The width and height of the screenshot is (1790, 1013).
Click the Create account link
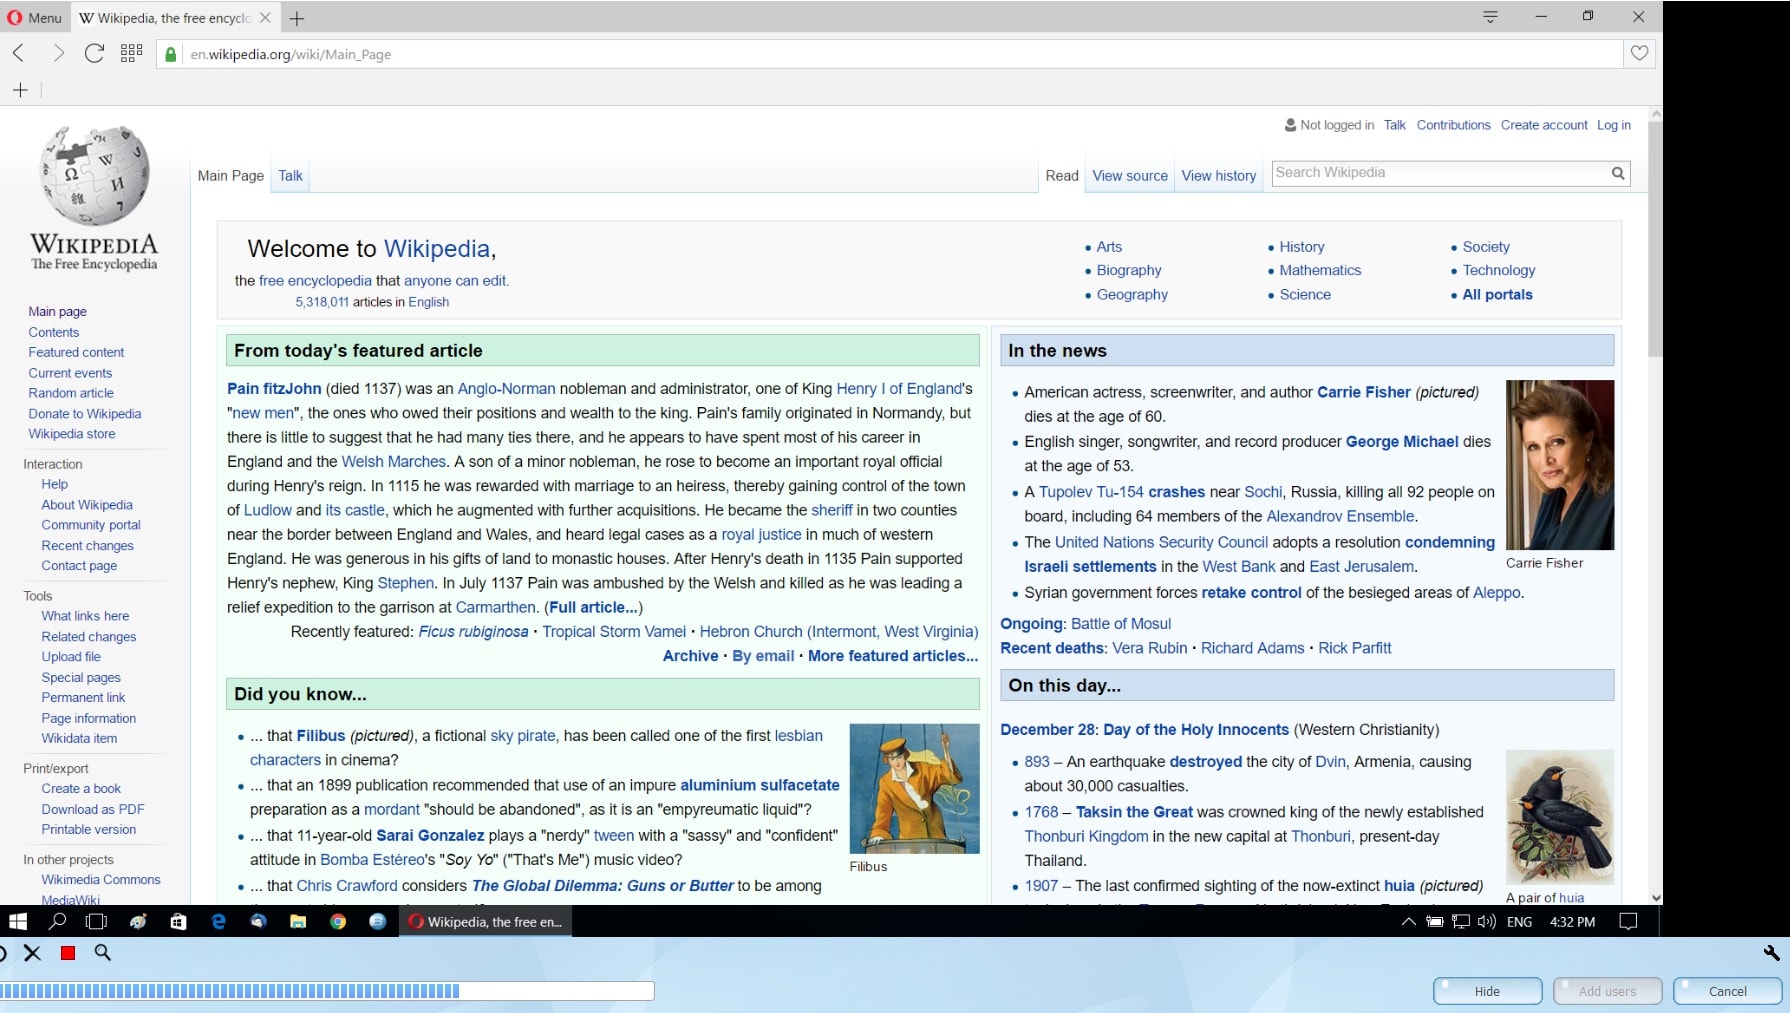[1544, 125]
